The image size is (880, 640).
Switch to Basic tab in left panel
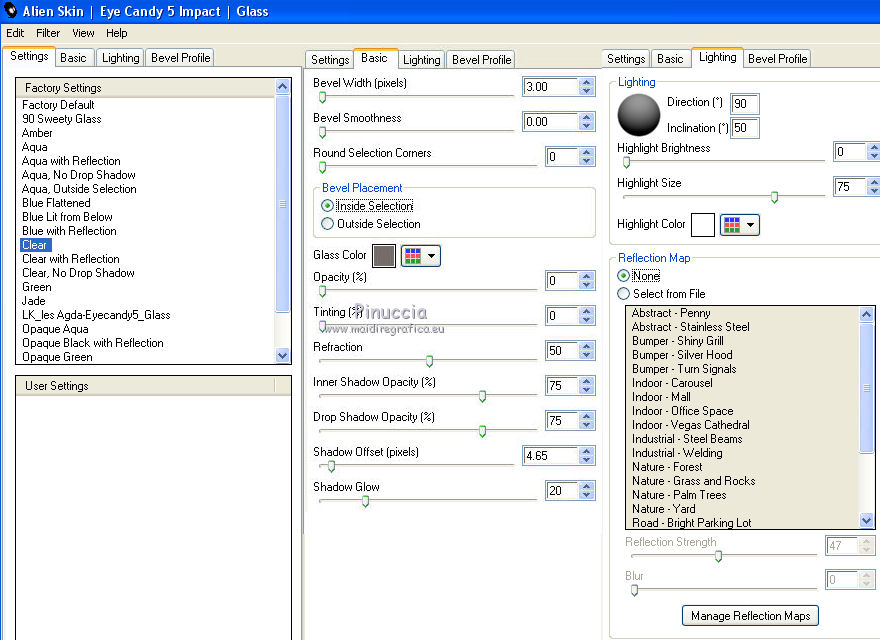tap(73, 58)
